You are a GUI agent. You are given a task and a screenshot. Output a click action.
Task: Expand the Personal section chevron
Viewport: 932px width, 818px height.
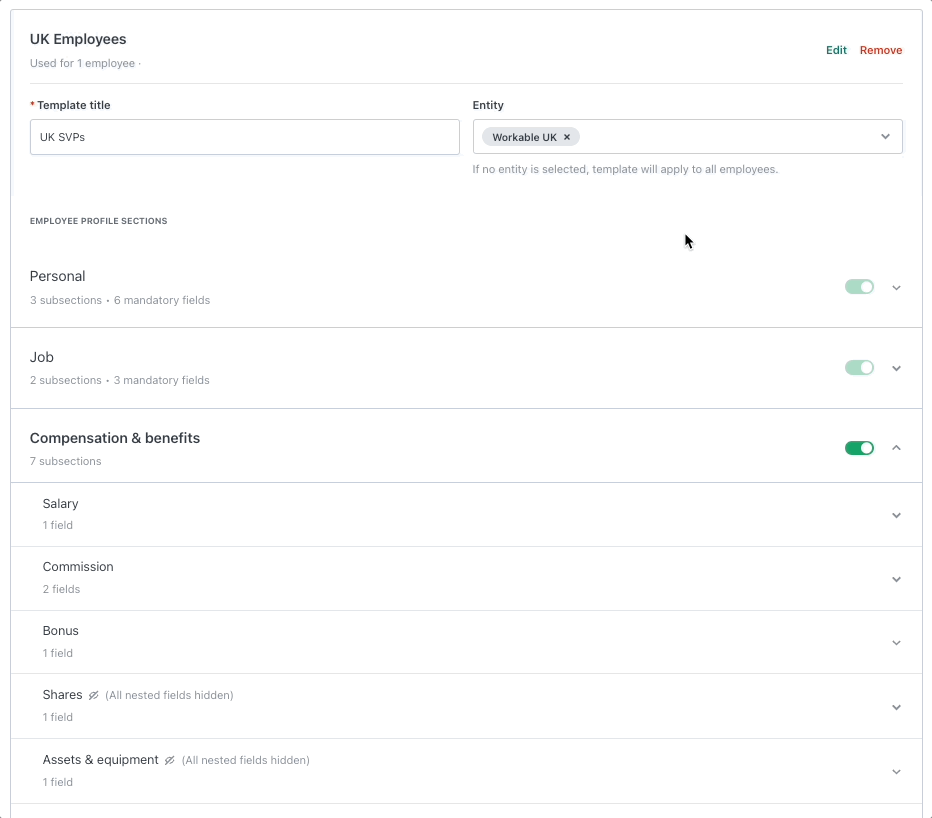tap(896, 288)
